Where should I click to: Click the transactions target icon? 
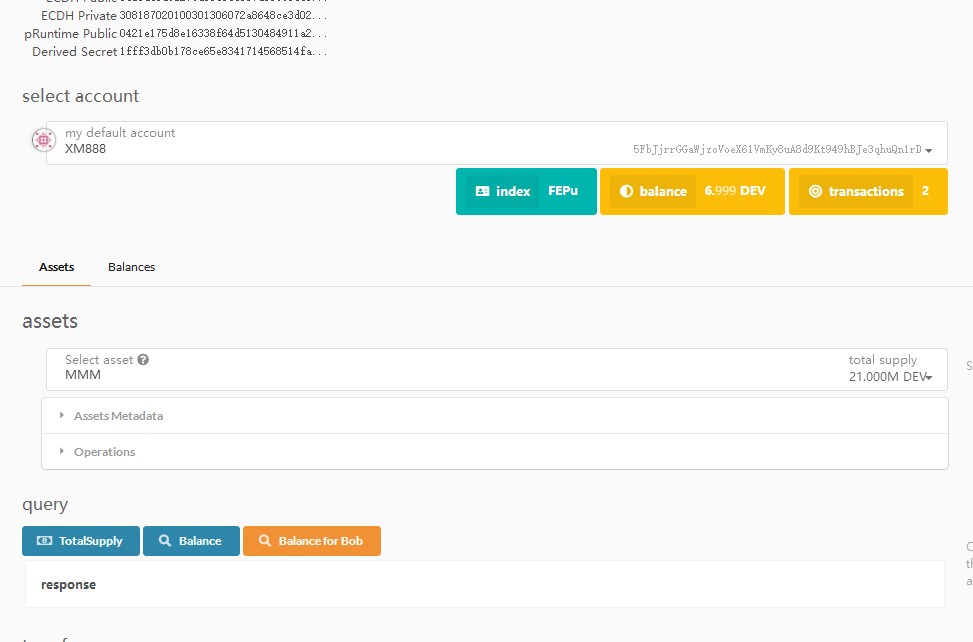(815, 191)
